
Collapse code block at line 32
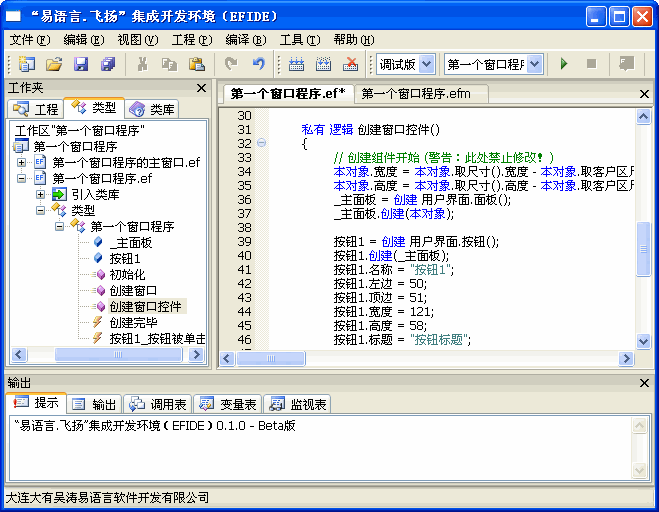pyautogui.click(x=261, y=143)
